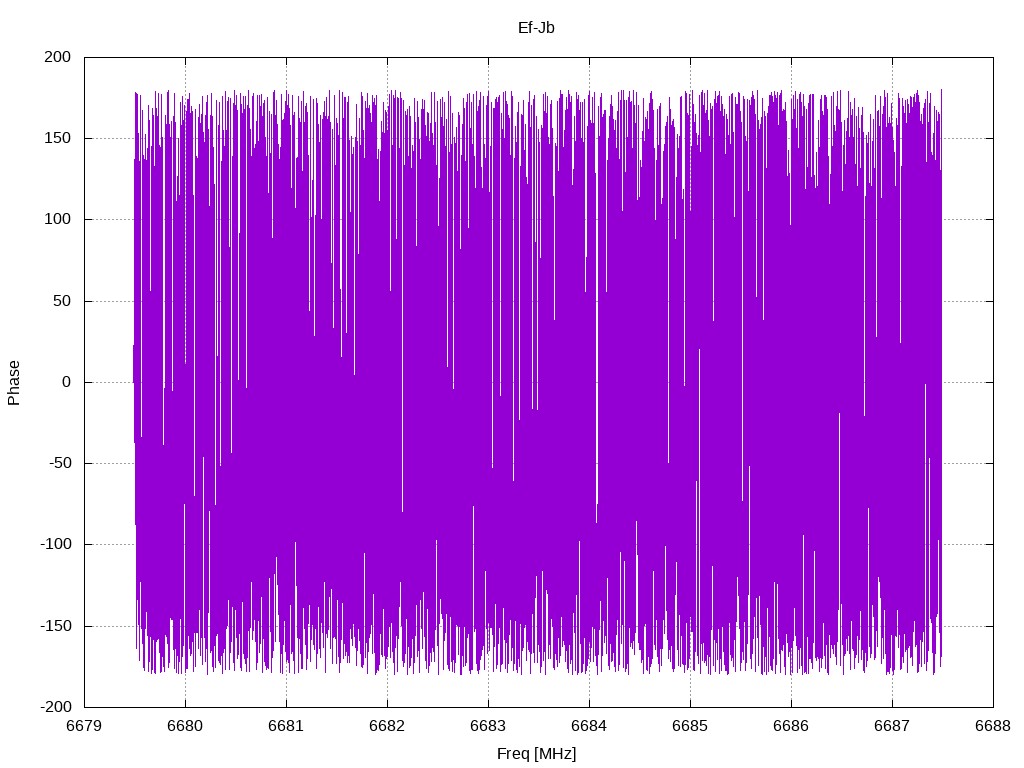Click the x-axis tick label '6683'
1024x768 pixels.
pyautogui.click(x=488, y=726)
